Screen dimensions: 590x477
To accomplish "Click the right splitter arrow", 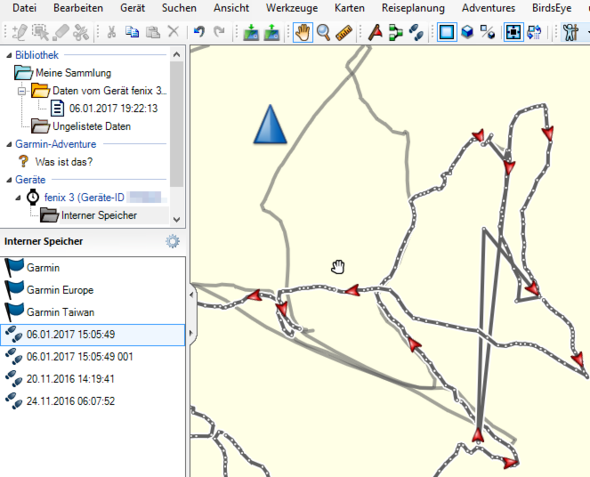I will click(191, 333).
